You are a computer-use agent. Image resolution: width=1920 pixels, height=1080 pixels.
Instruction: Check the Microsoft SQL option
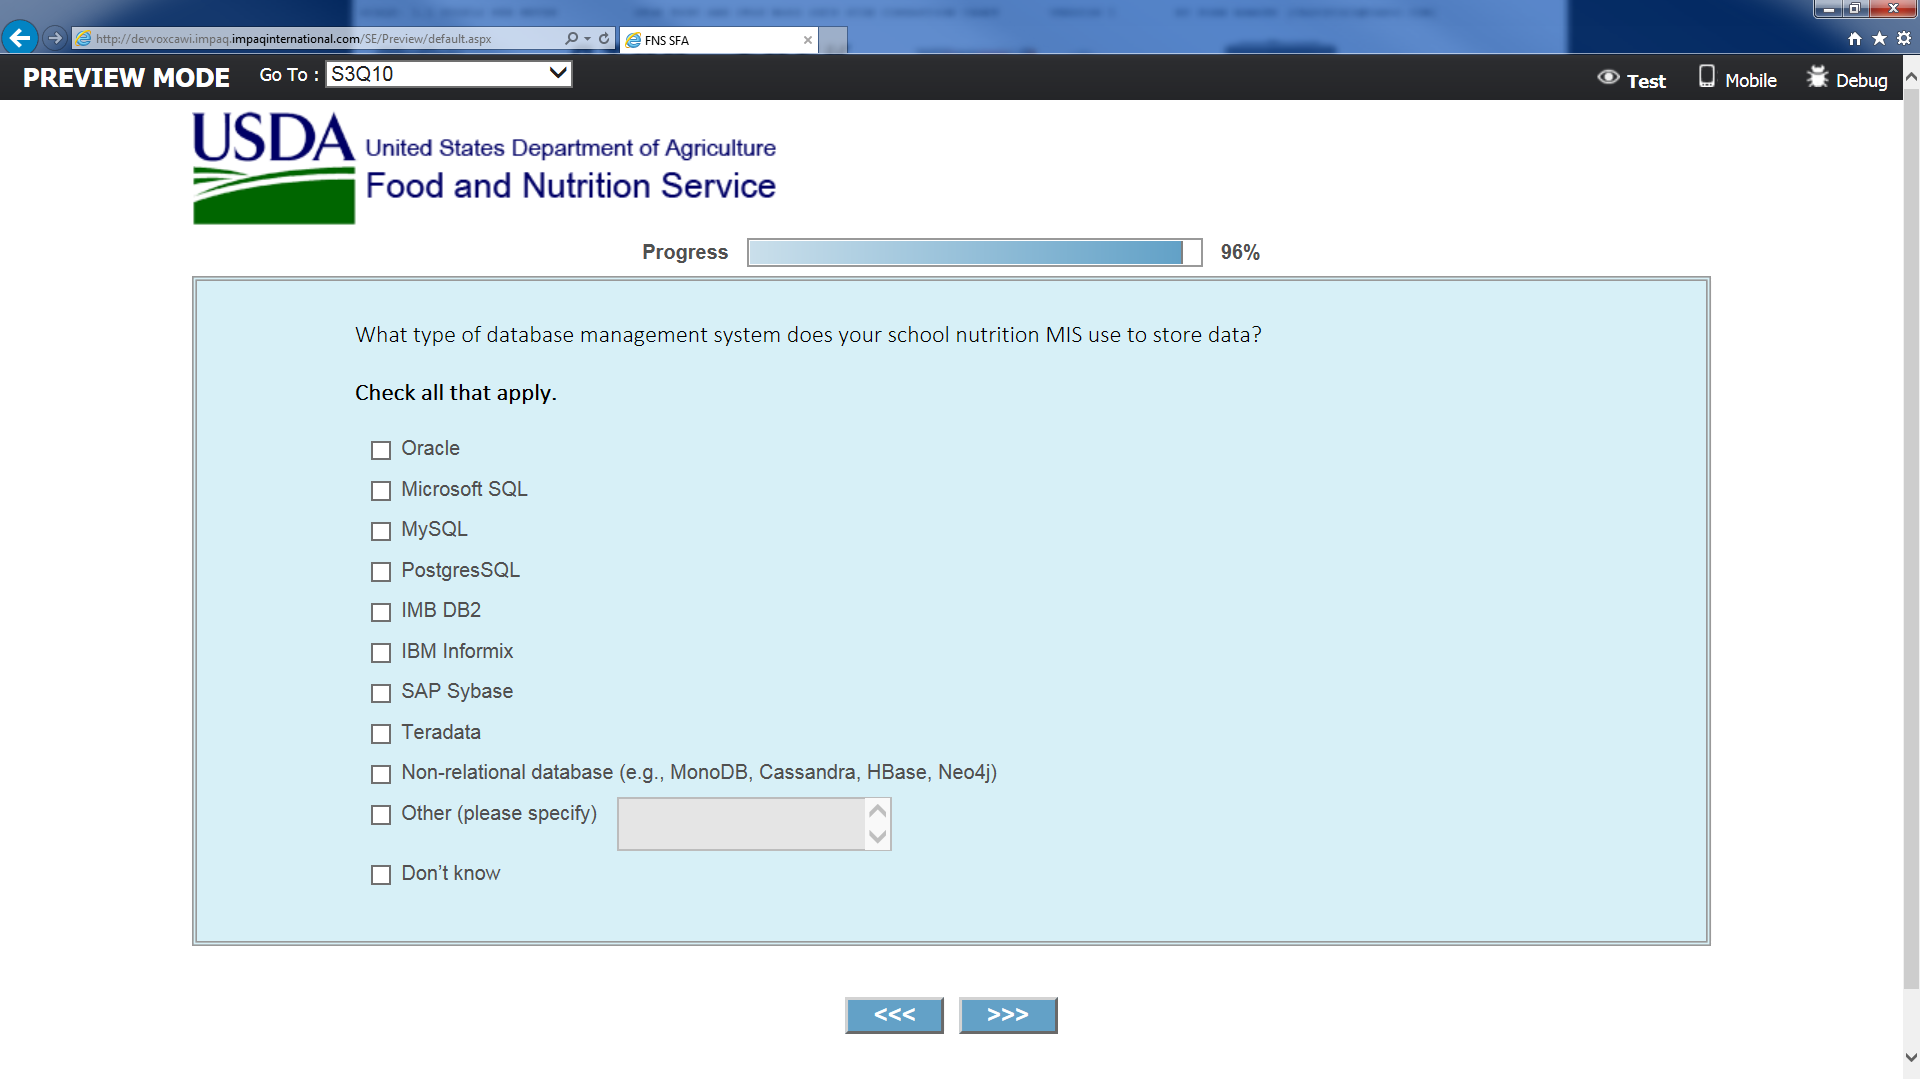pos(381,491)
